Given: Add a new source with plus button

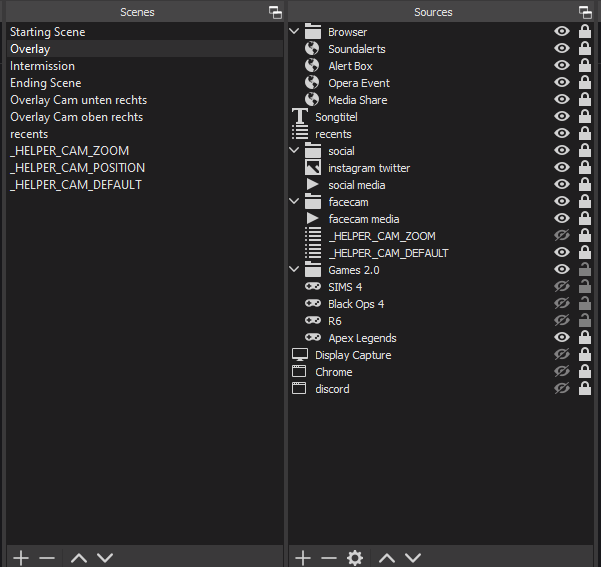Looking at the screenshot, I should pos(303,557).
